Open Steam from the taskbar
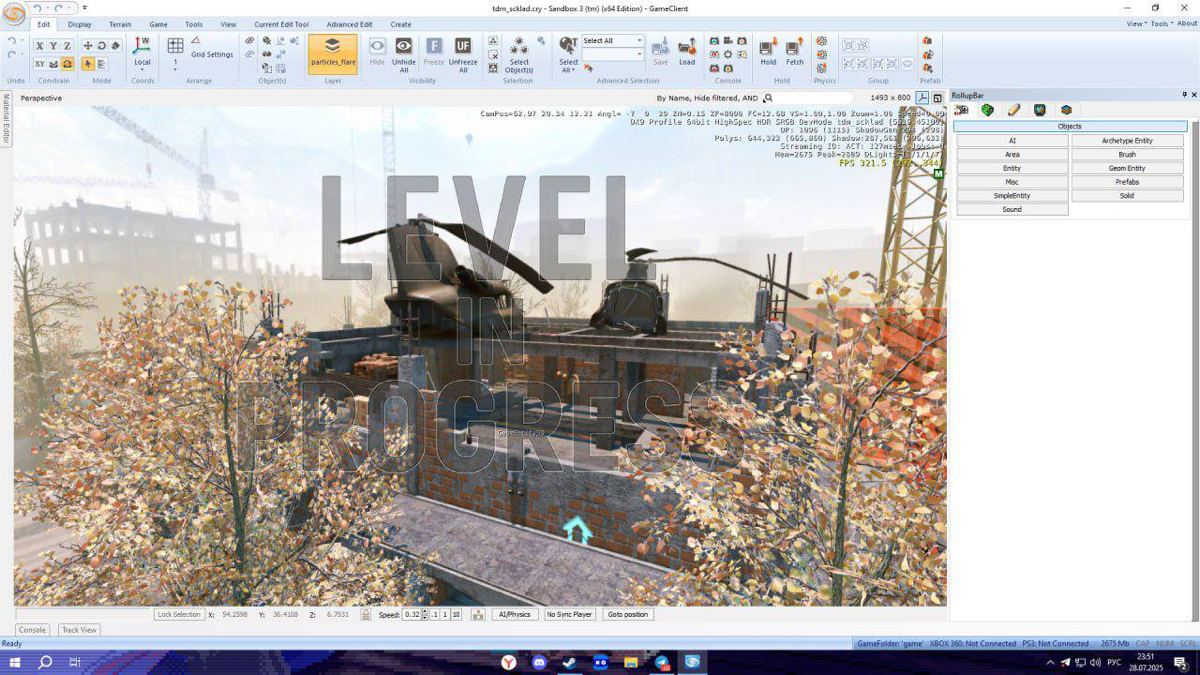 click(570, 662)
